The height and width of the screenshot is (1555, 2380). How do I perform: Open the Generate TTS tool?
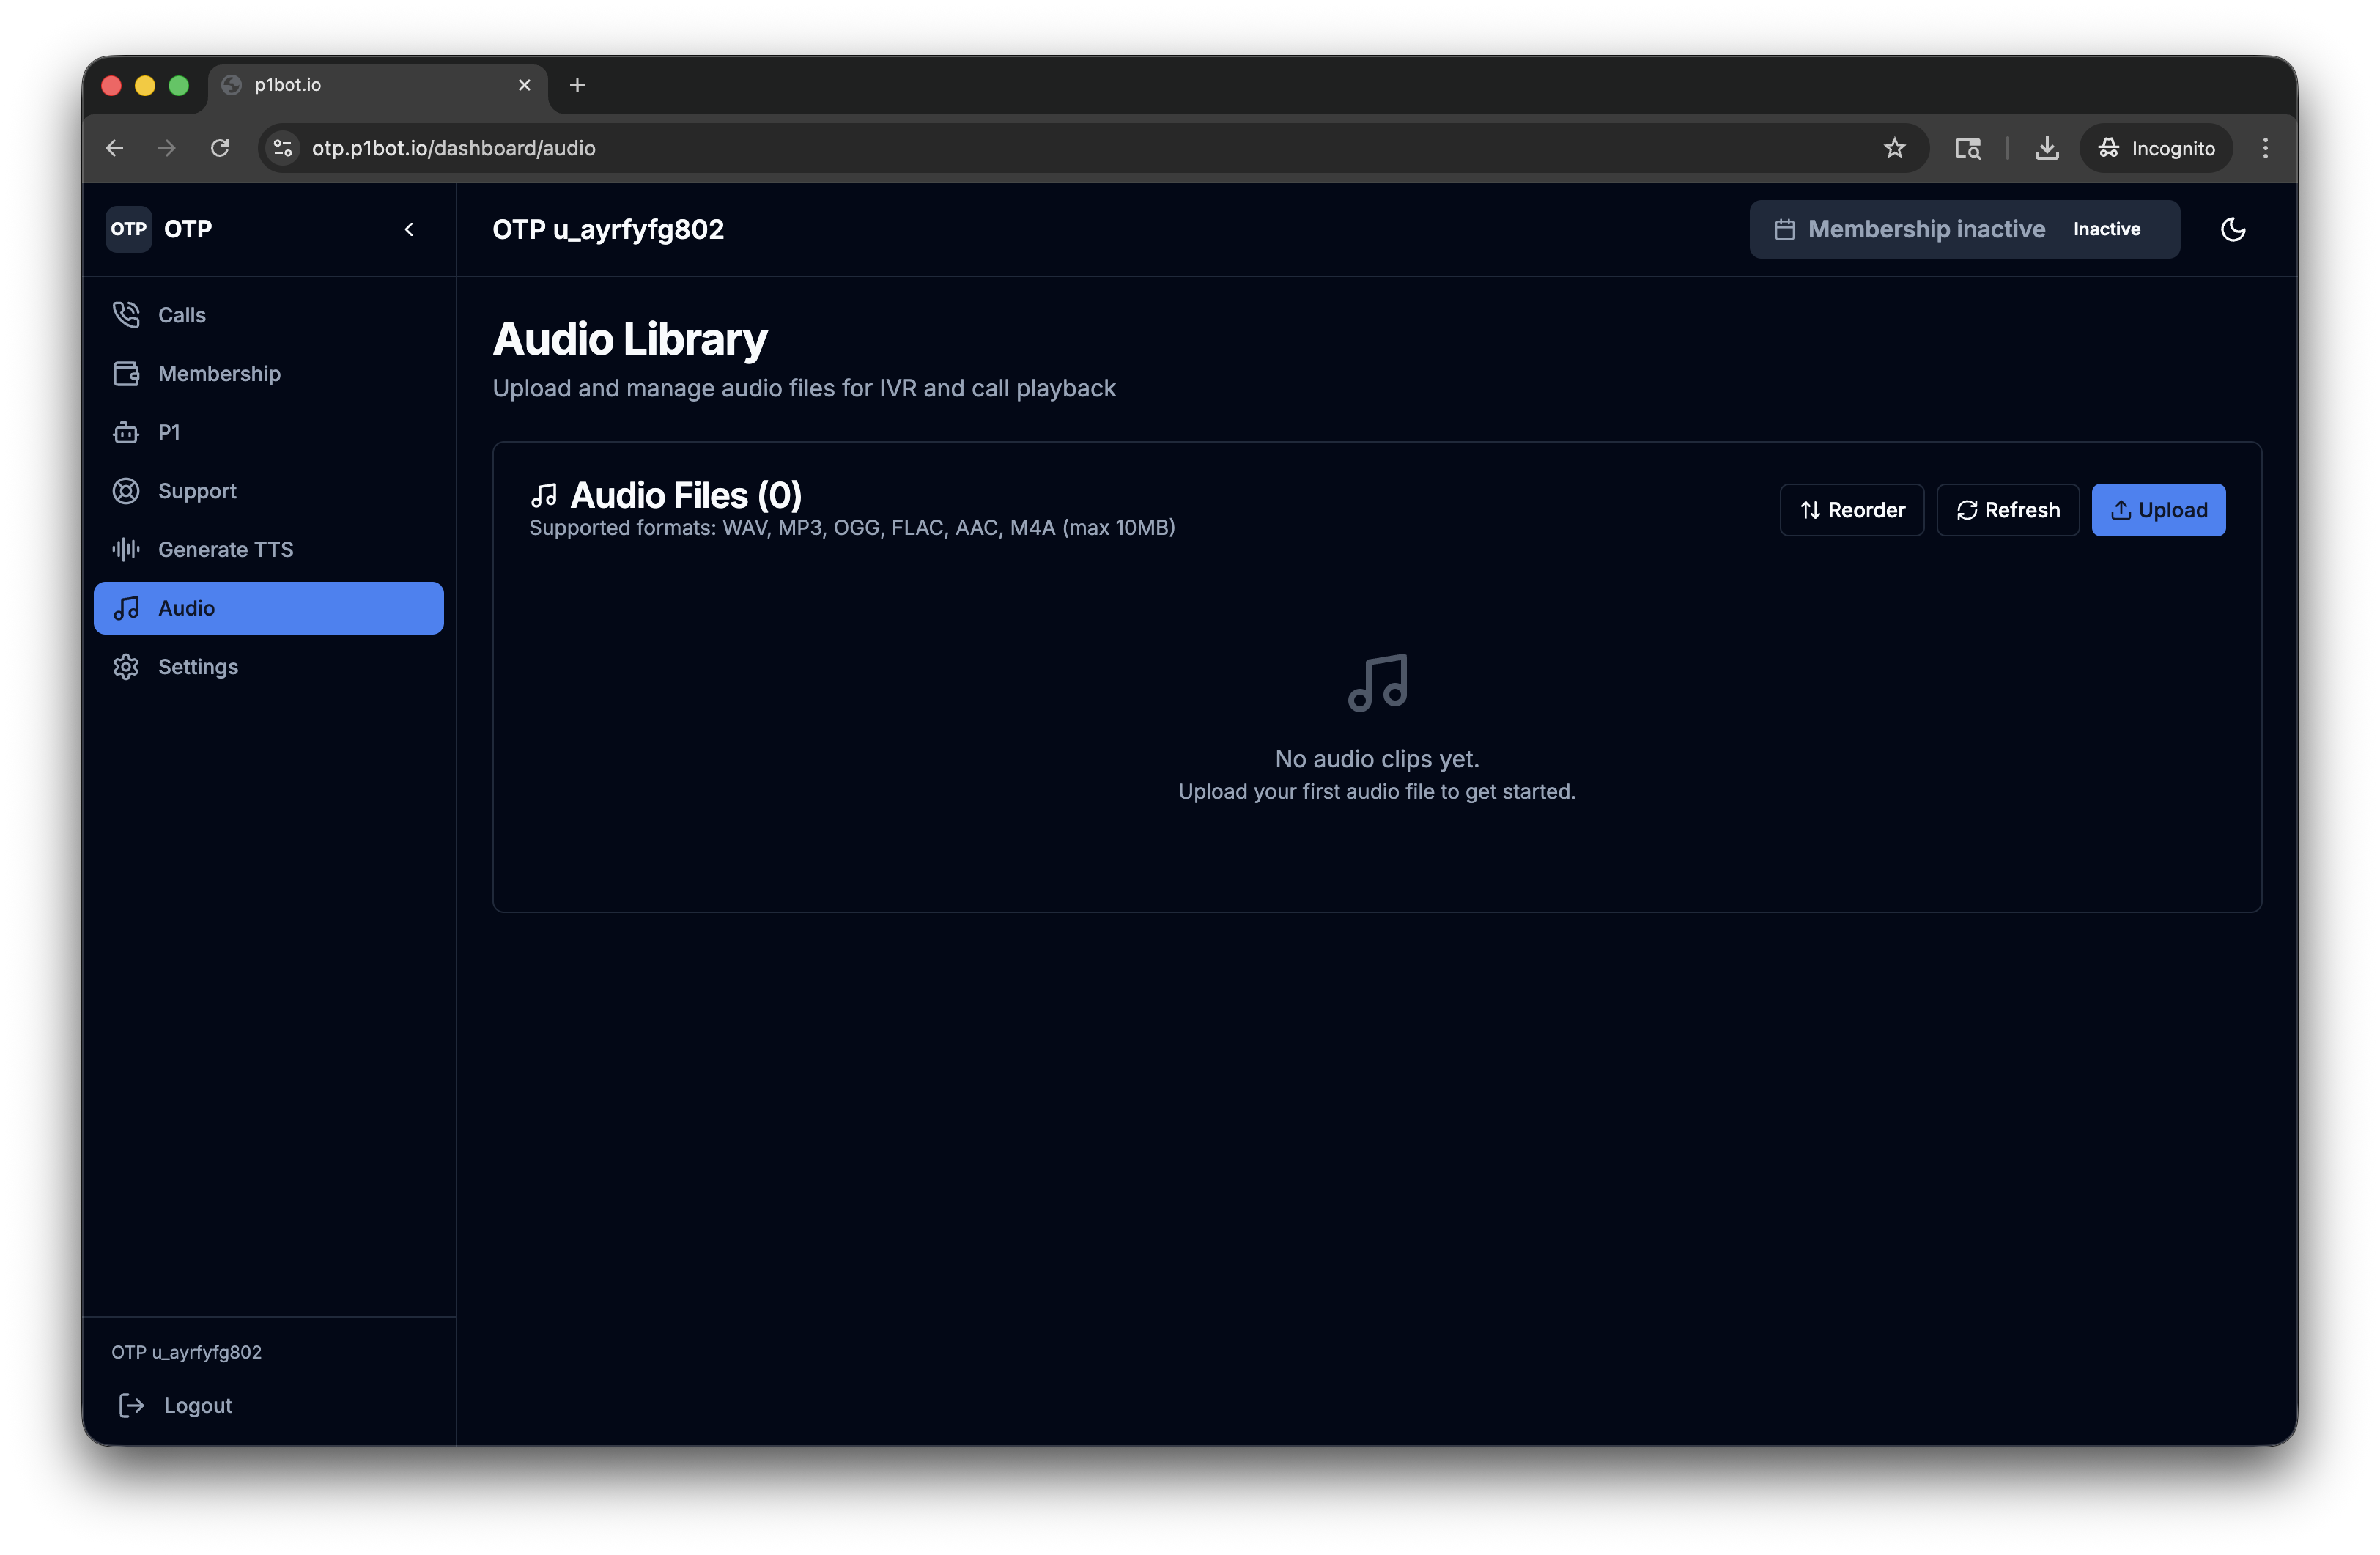[226, 549]
